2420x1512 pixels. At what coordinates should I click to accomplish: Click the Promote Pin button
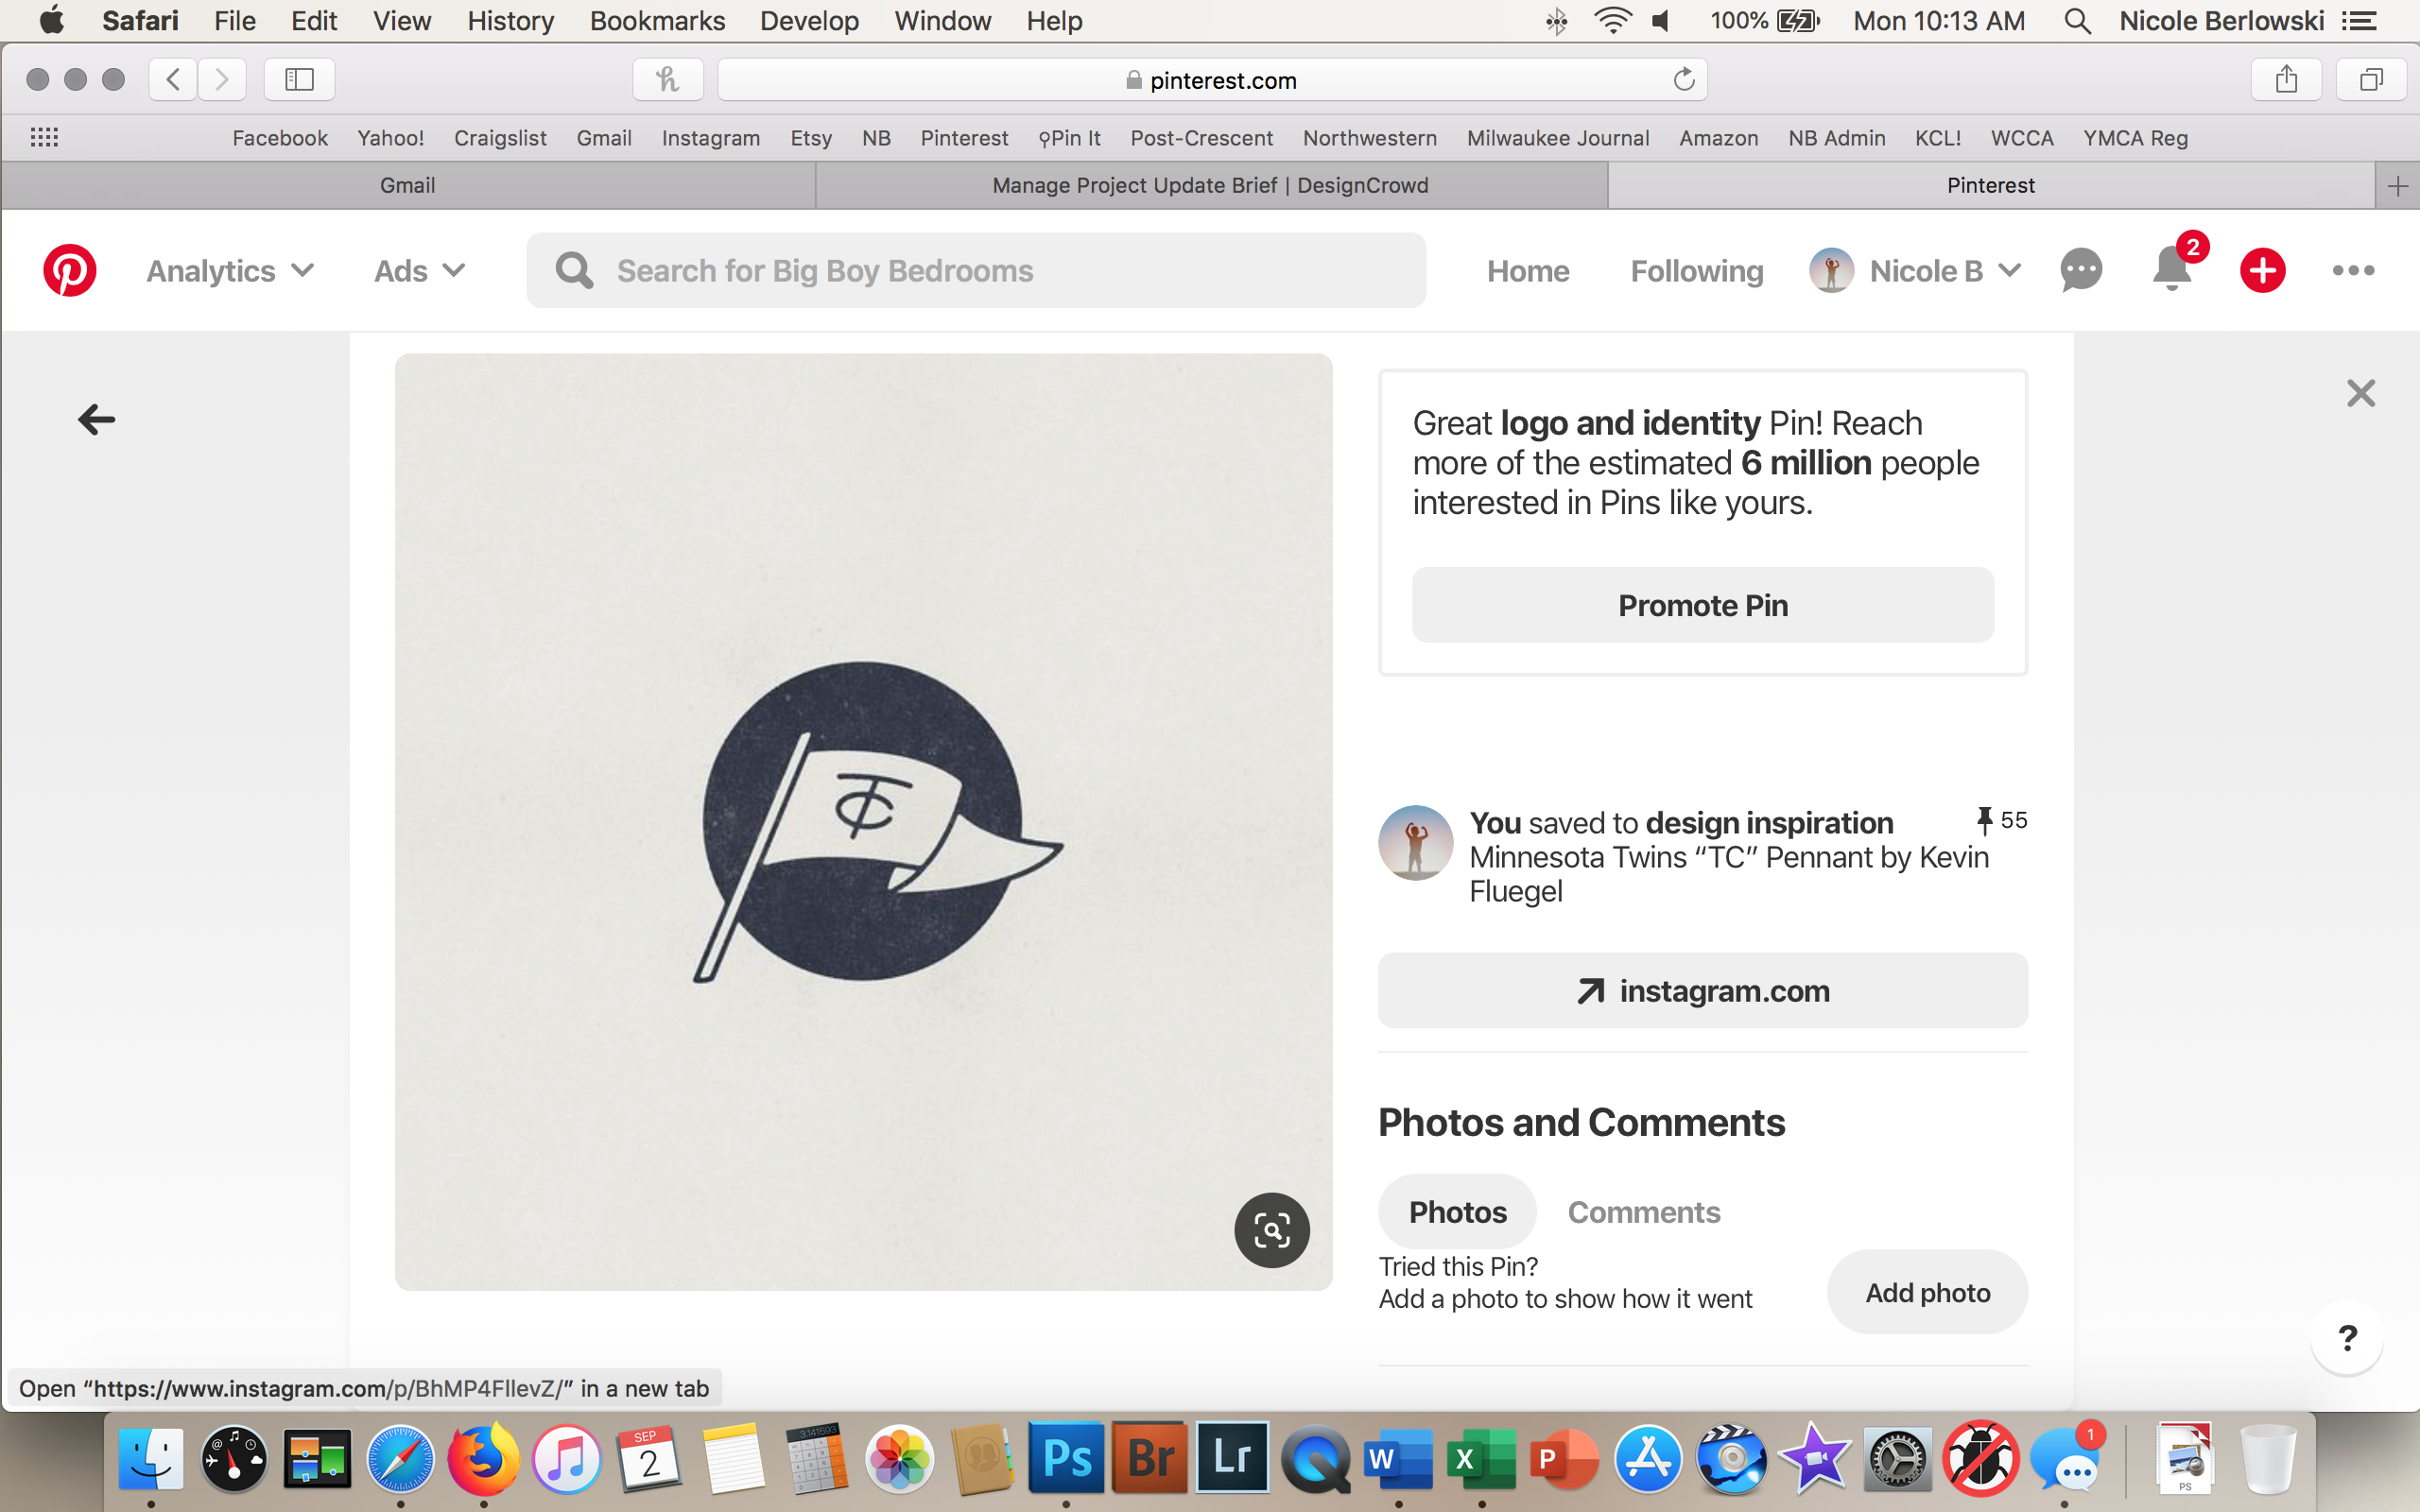tap(1702, 605)
